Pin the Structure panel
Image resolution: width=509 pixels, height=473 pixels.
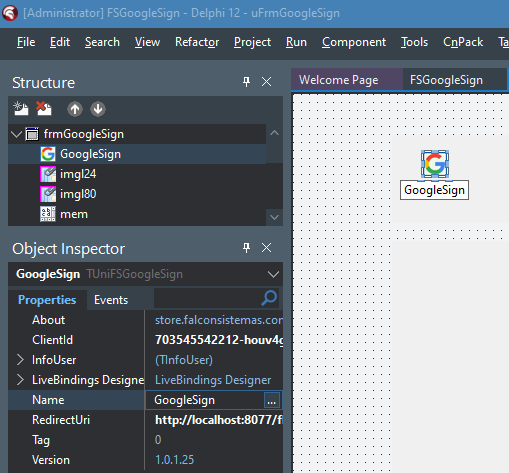point(246,82)
